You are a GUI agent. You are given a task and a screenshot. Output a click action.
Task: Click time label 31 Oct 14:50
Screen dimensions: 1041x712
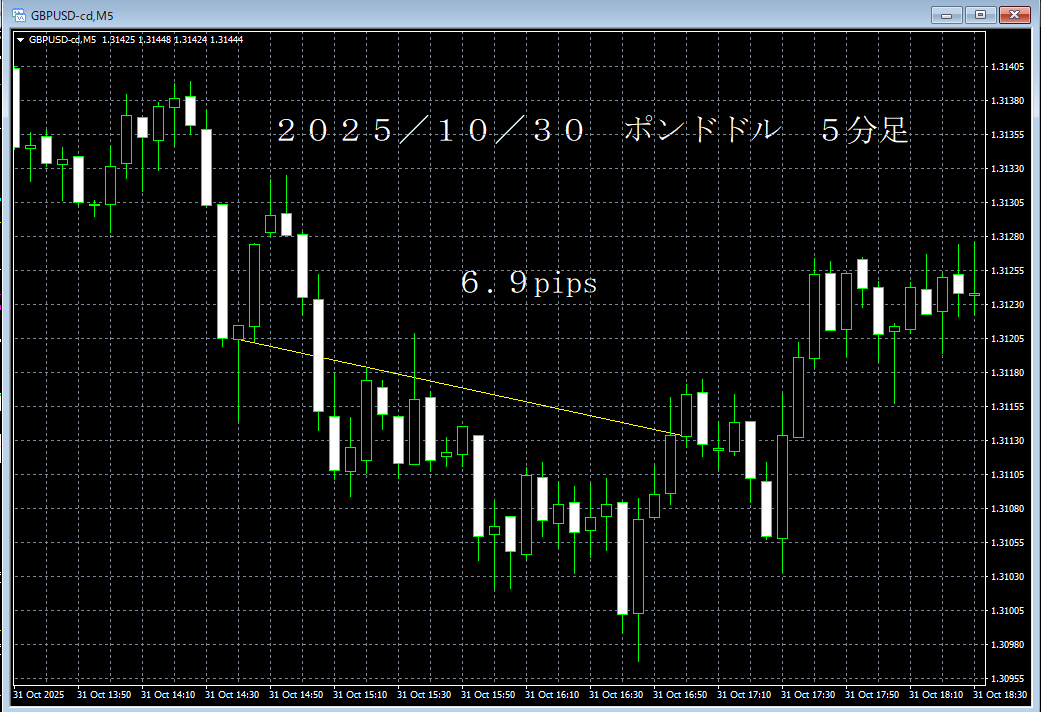[x=296, y=695]
